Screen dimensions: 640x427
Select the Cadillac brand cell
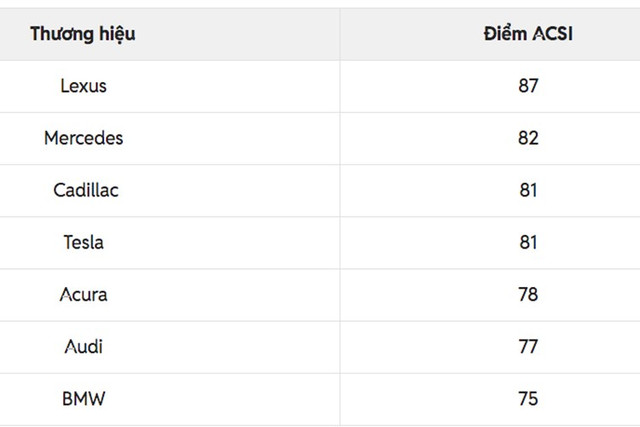tap(85, 190)
